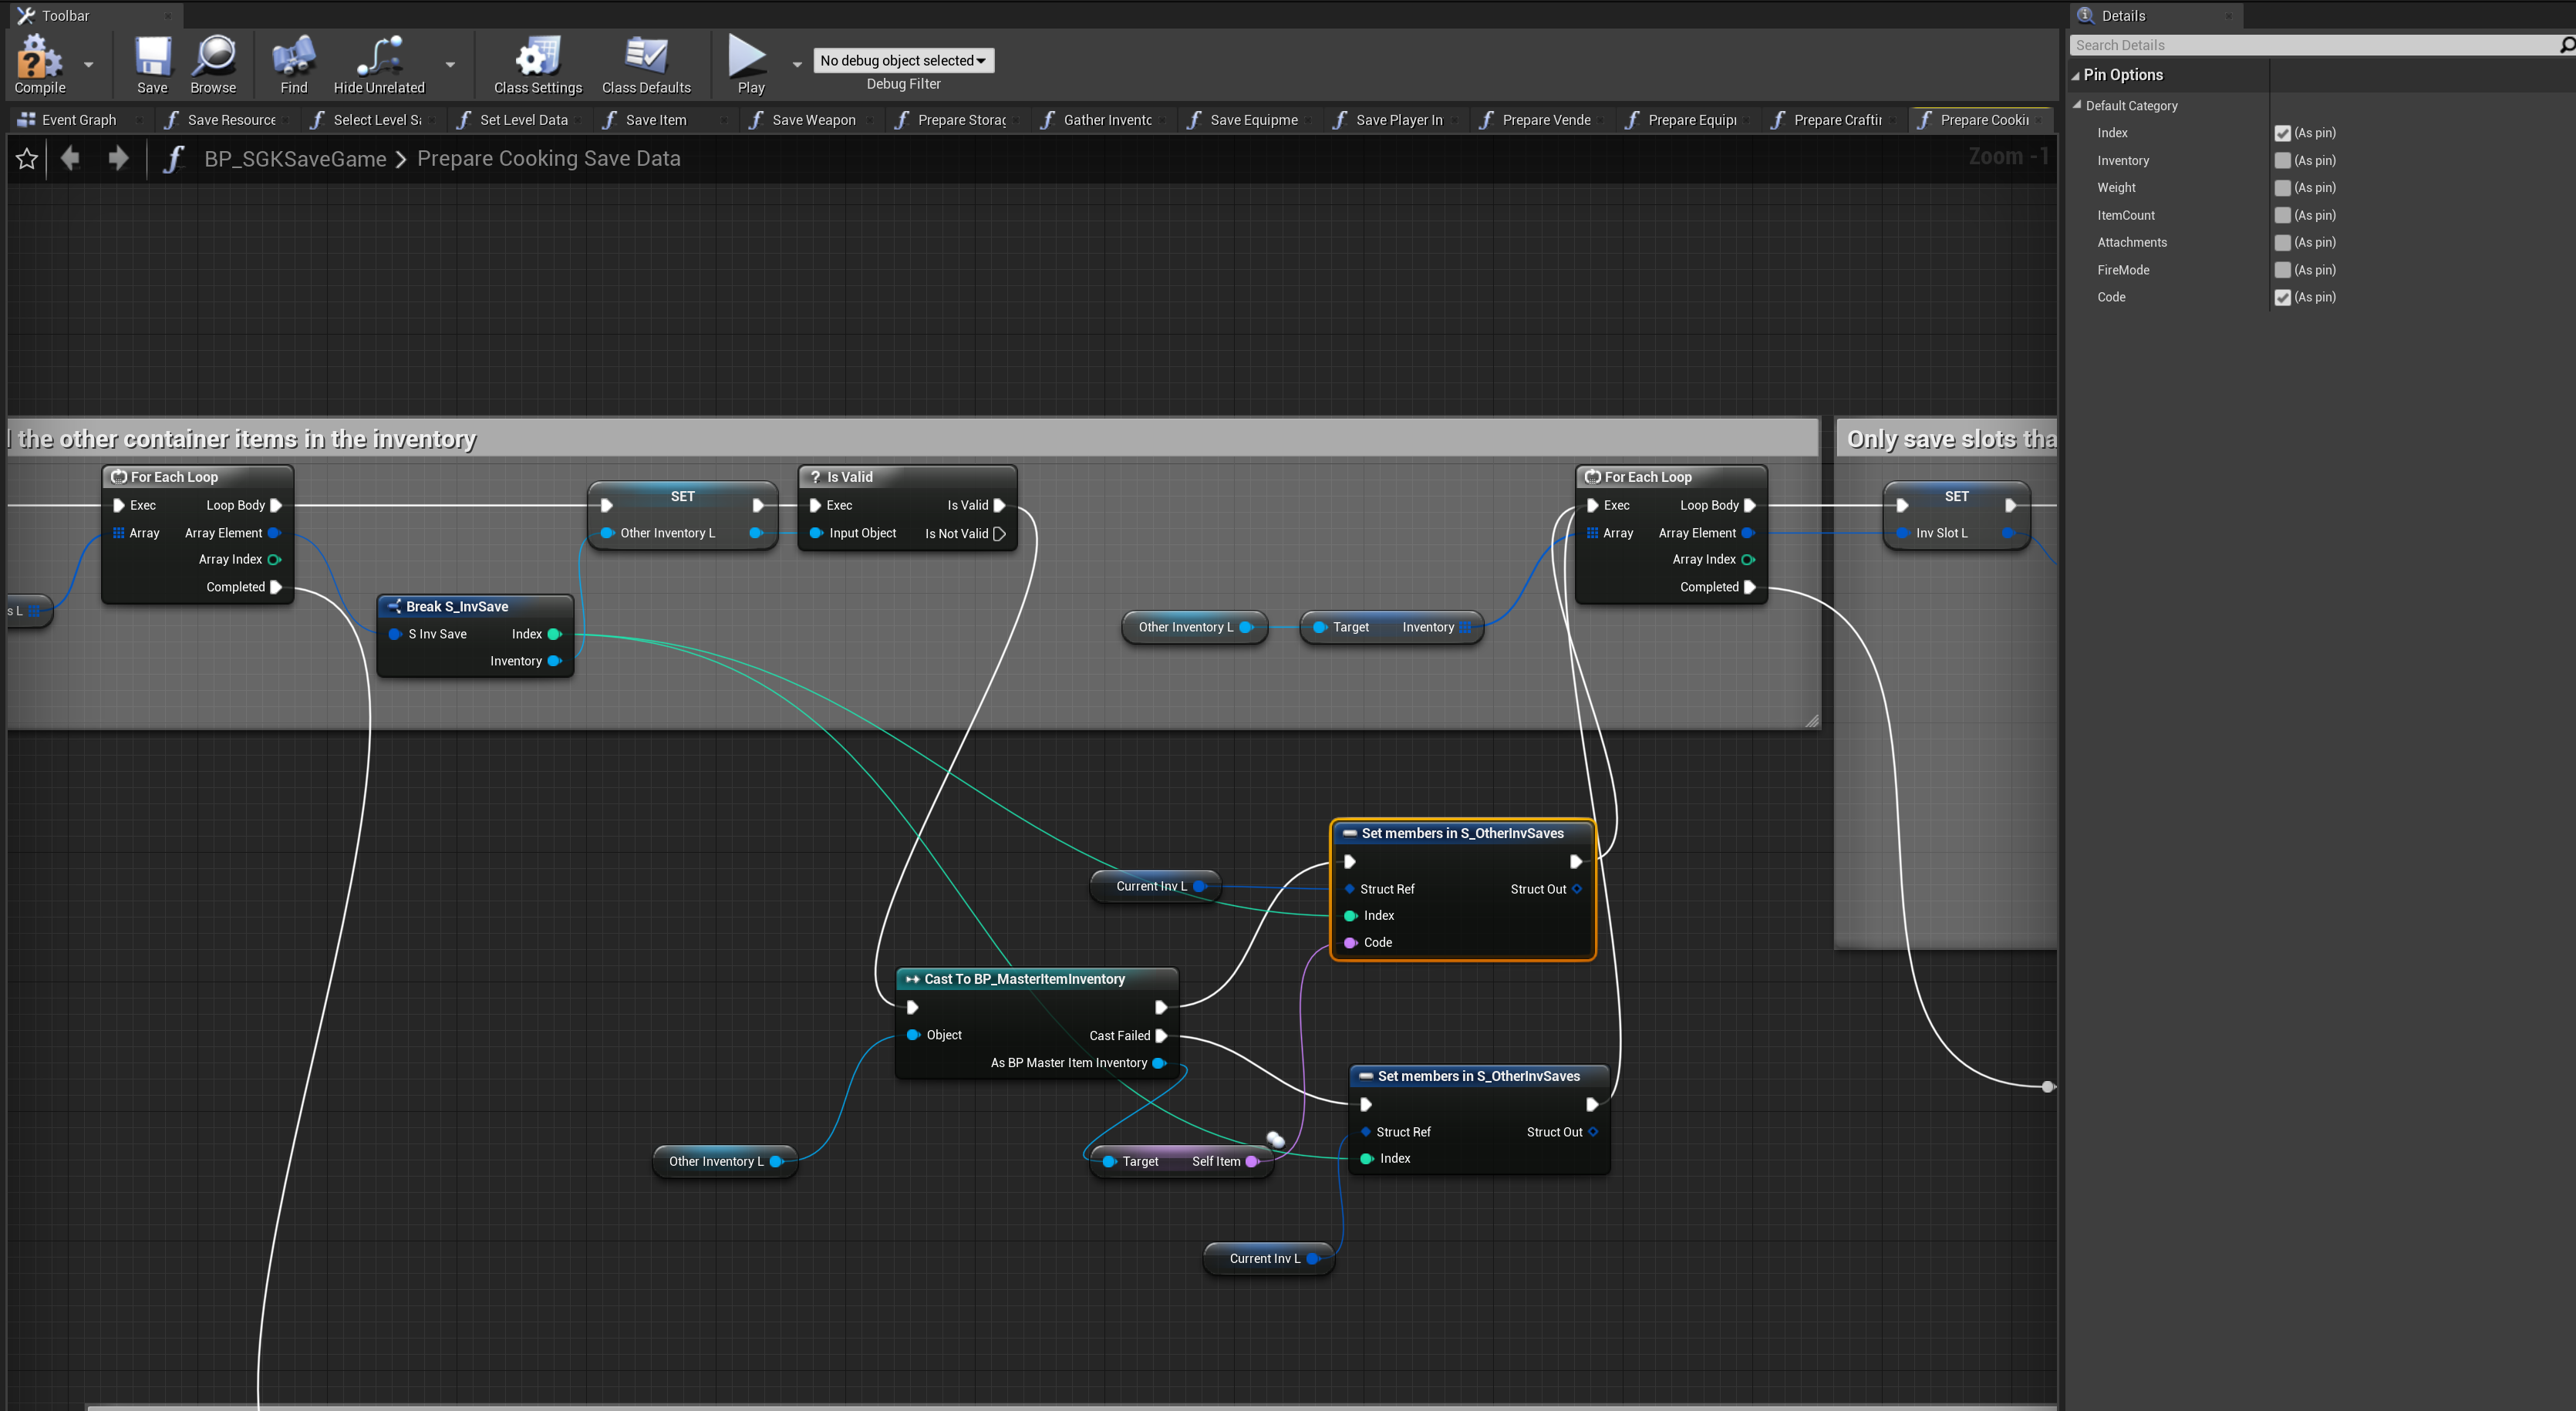Toggle the Hide Unrelated icon
The height and width of the screenshot is (1411, 2576).
pos(379,58)
